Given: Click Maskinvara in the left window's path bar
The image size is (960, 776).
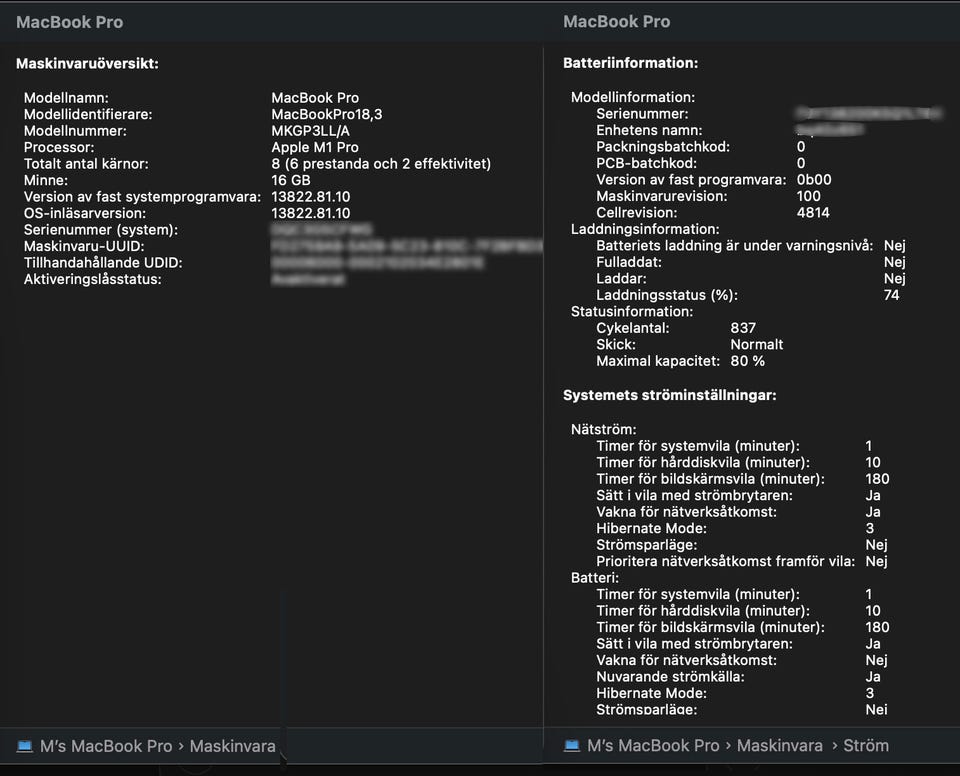Looking at the screenshot, I should (x=232, y=746).
